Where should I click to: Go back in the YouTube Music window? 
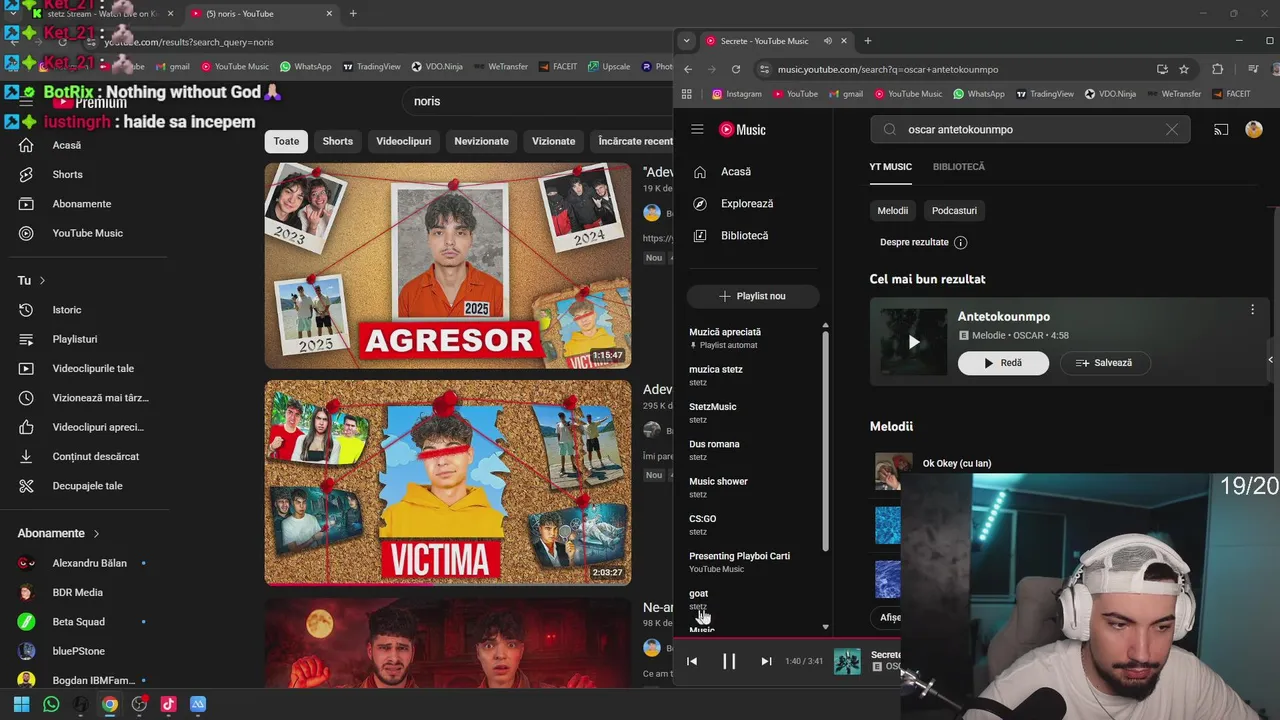[x=688, y=69]
